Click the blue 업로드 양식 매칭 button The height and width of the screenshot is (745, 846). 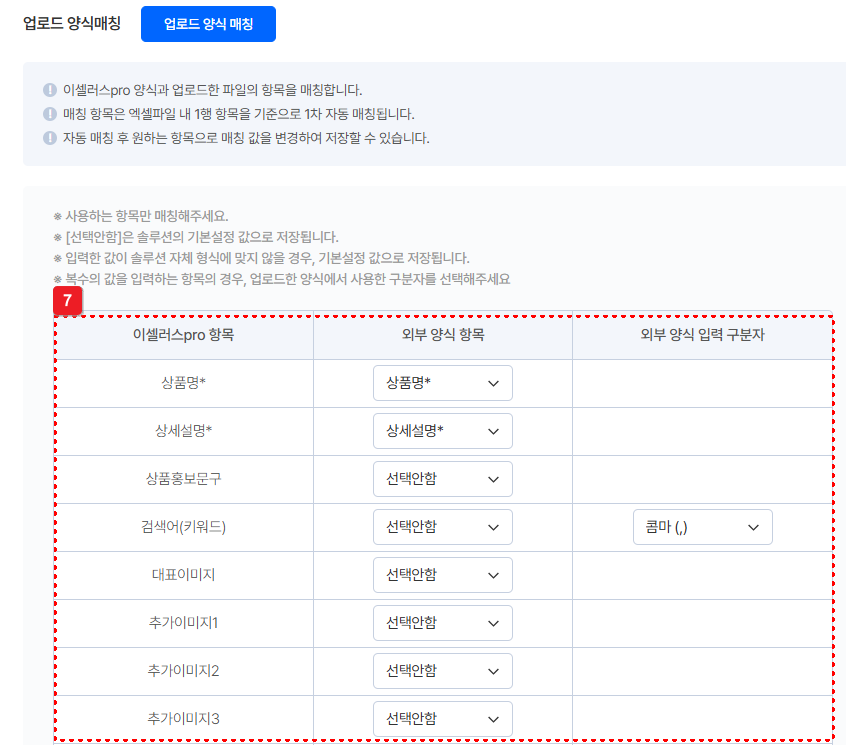208,24
